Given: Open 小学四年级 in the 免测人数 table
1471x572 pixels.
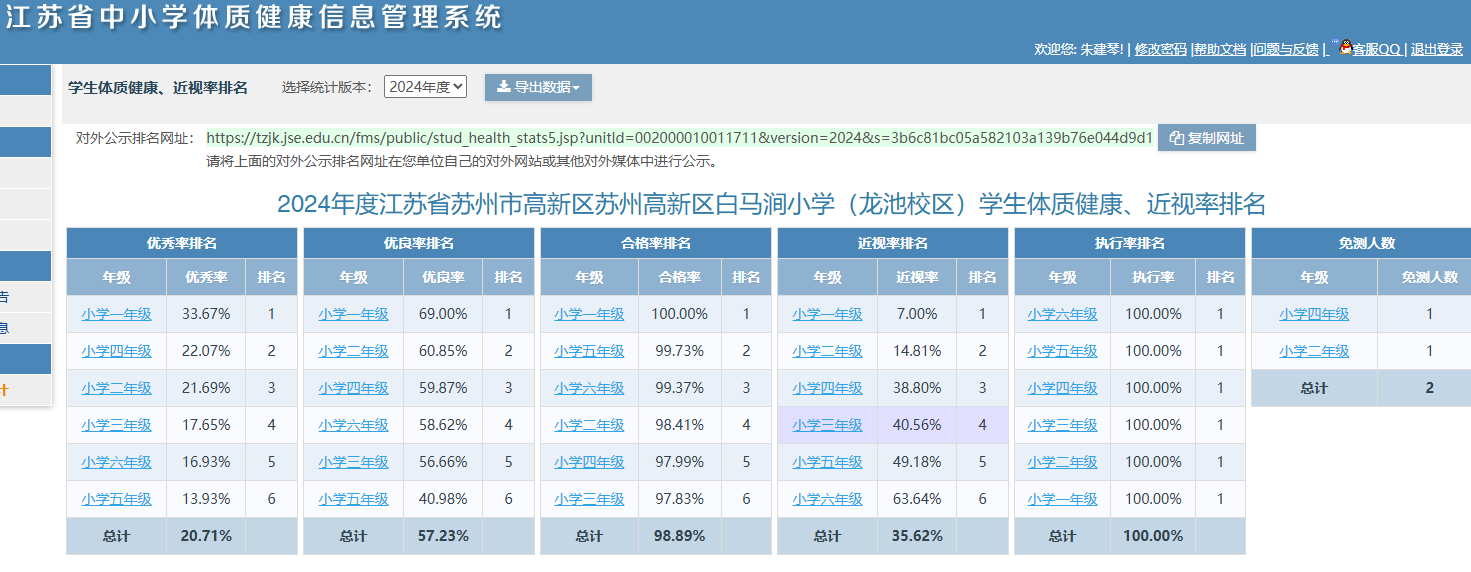Looking at the screenshot, I should (1314, 314).
